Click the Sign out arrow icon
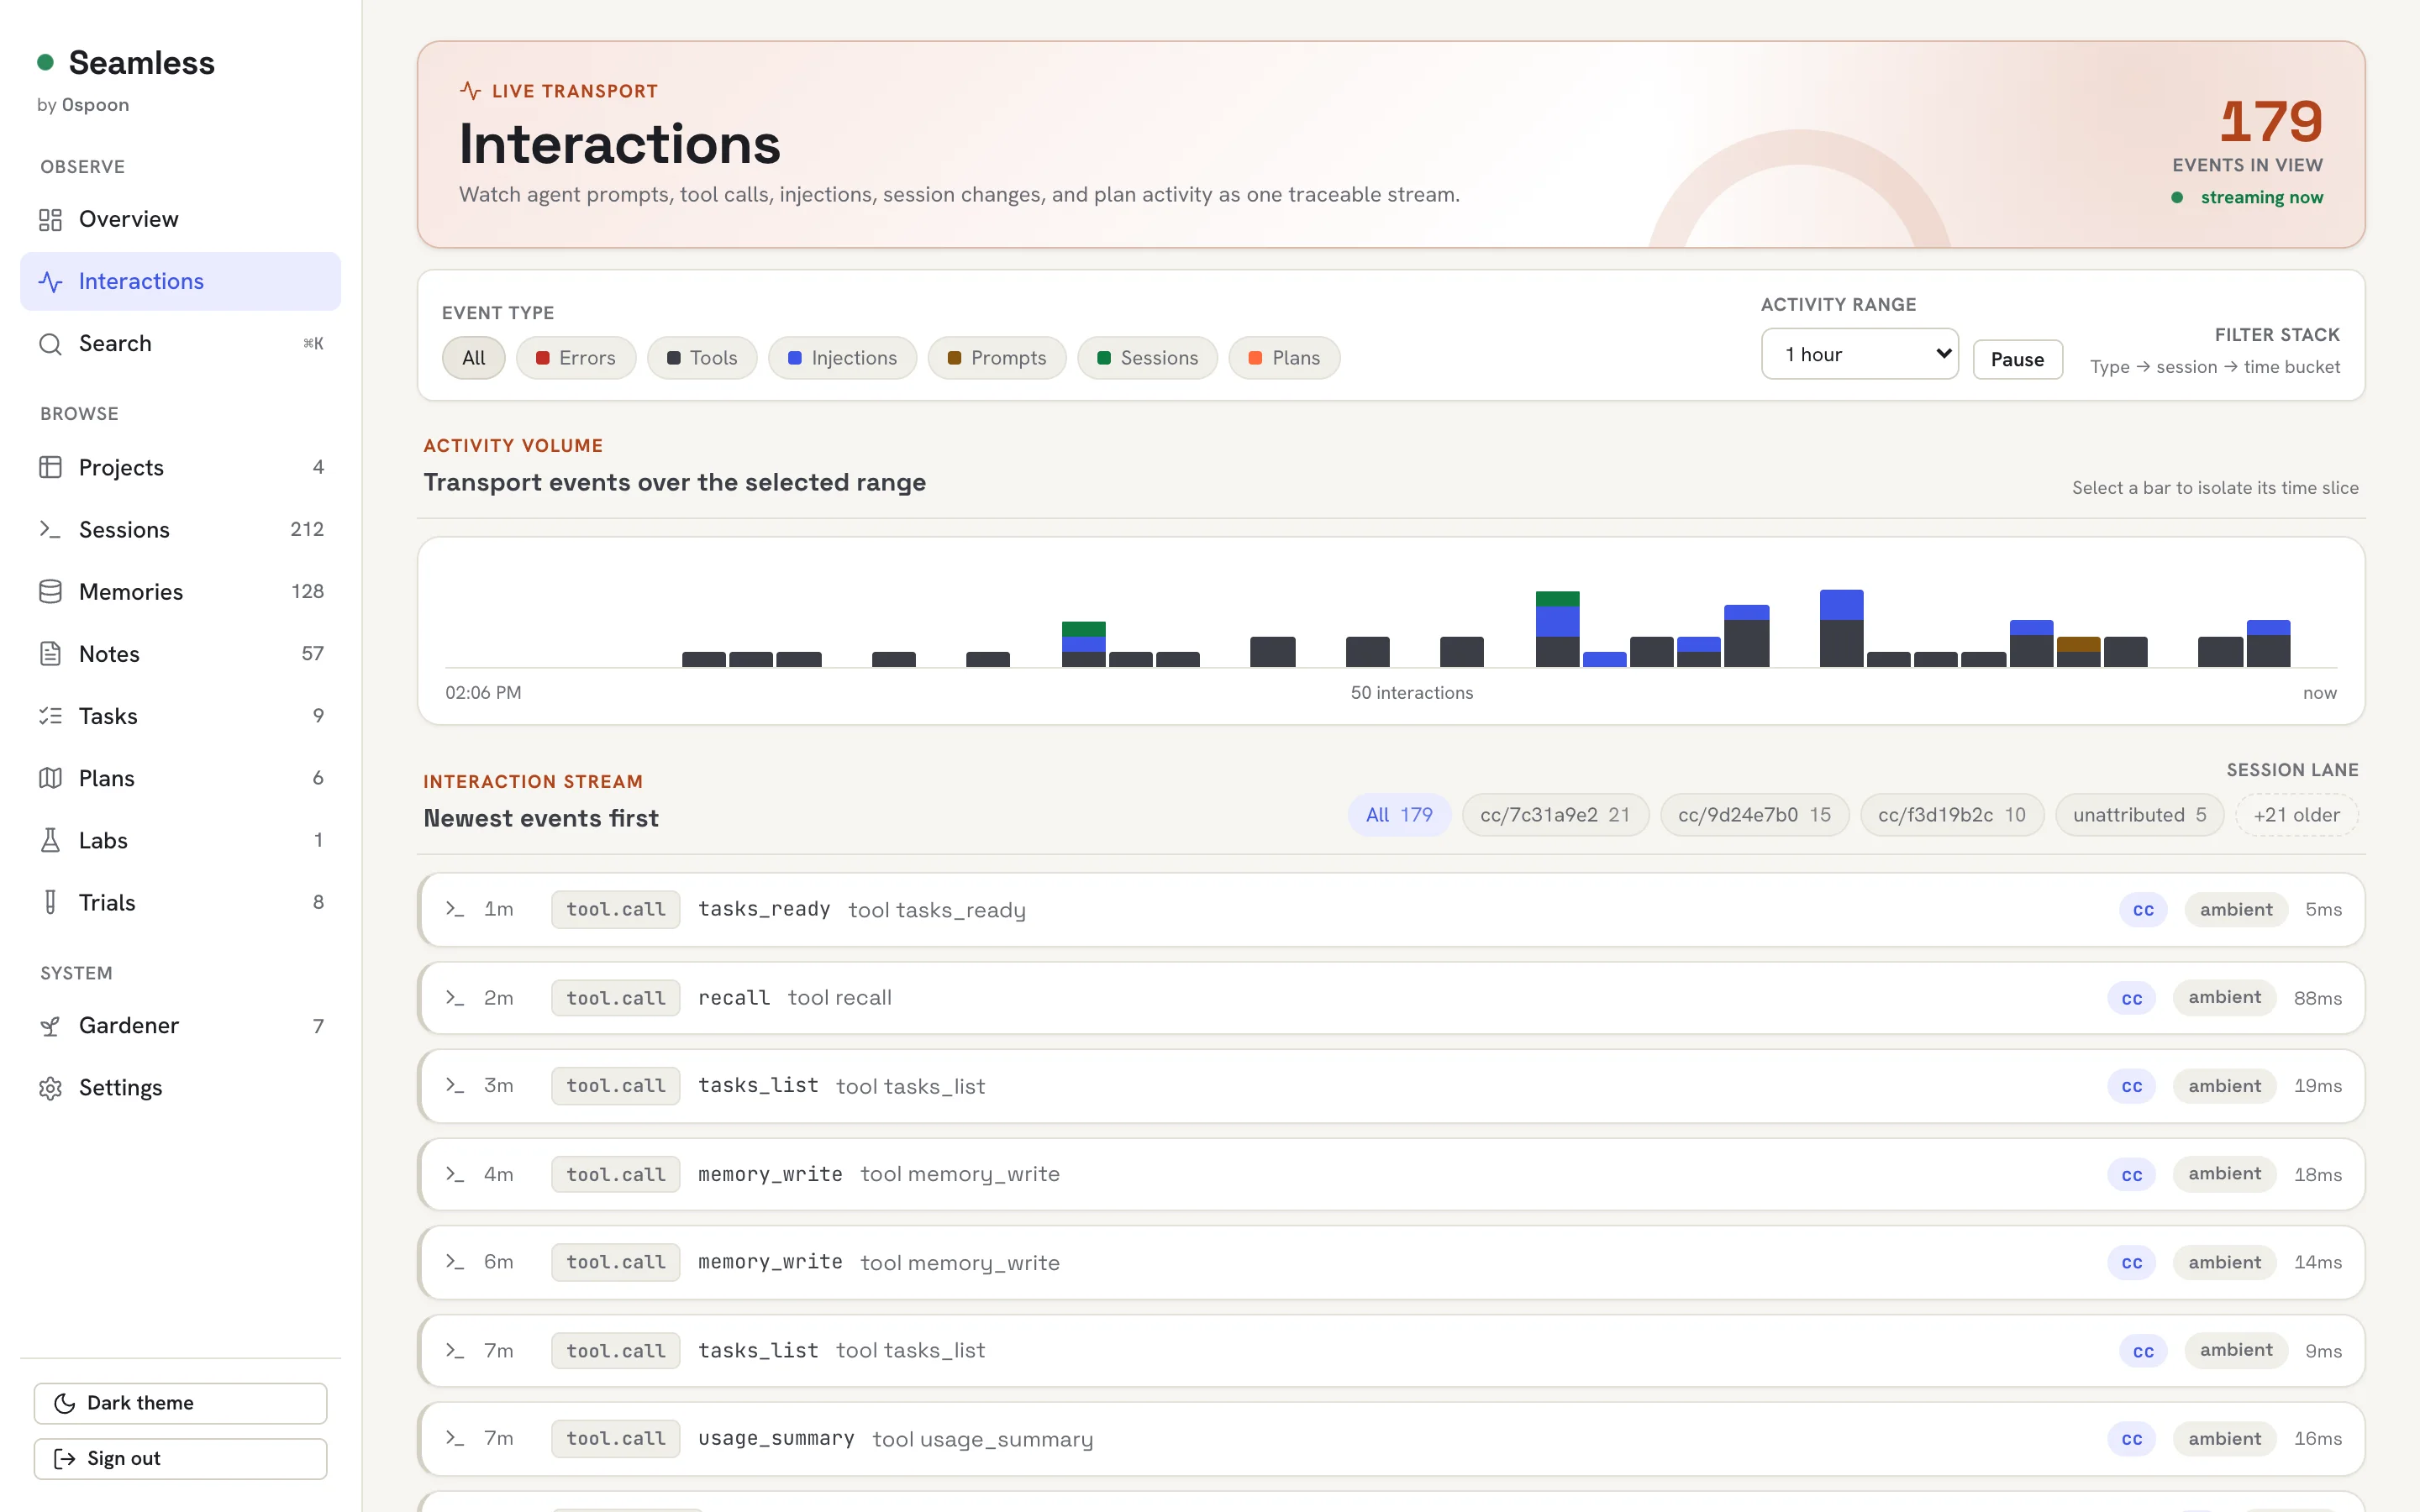The width and height of the screenshot is (2420, 1512). coord(65,1458)
